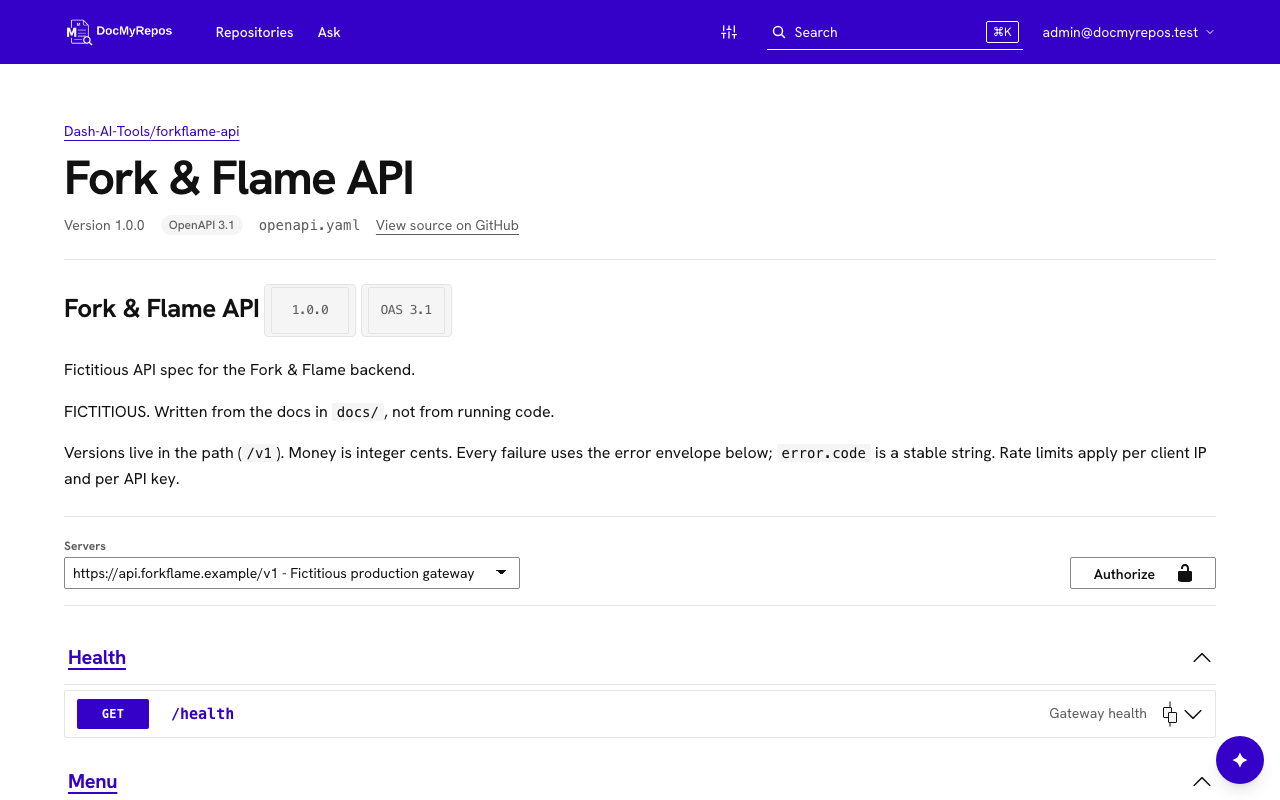The height and width of the screenshot is (800, 1280).
Task: Click the Authorize button
Action: (x=1143, y=573)
